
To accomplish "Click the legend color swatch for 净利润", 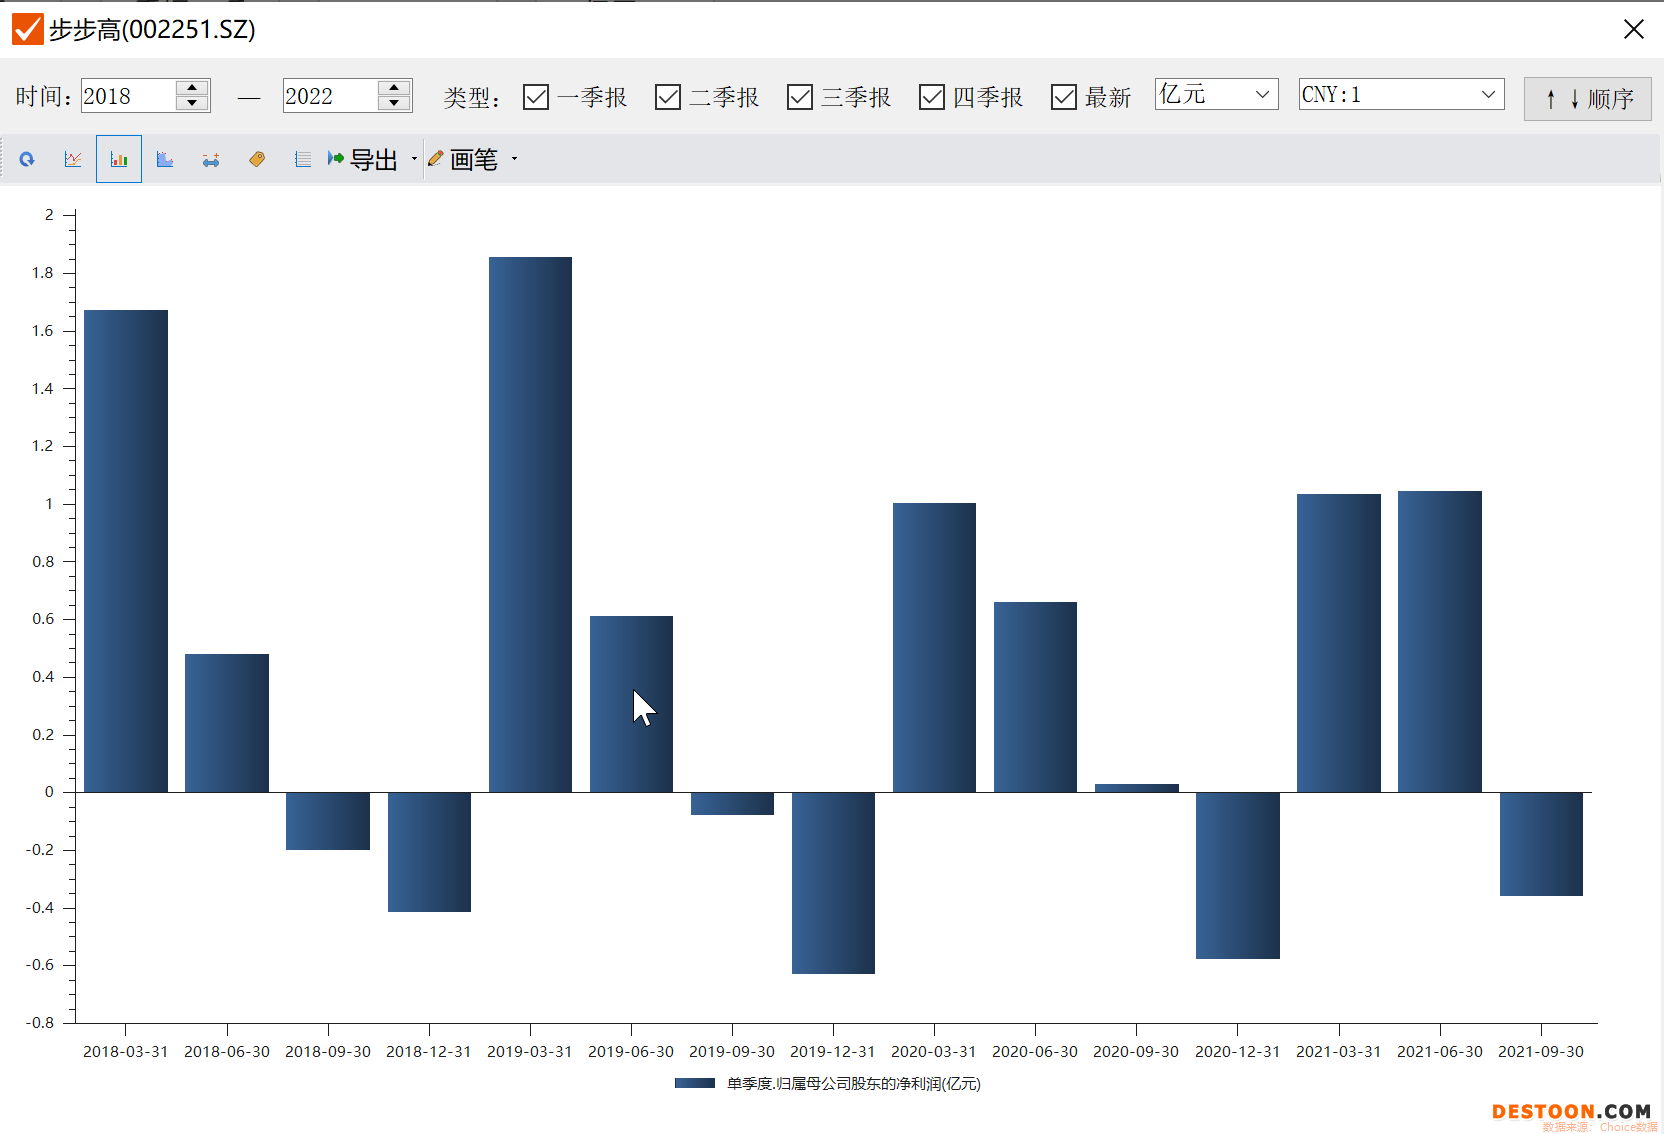I will (694, 1083).
